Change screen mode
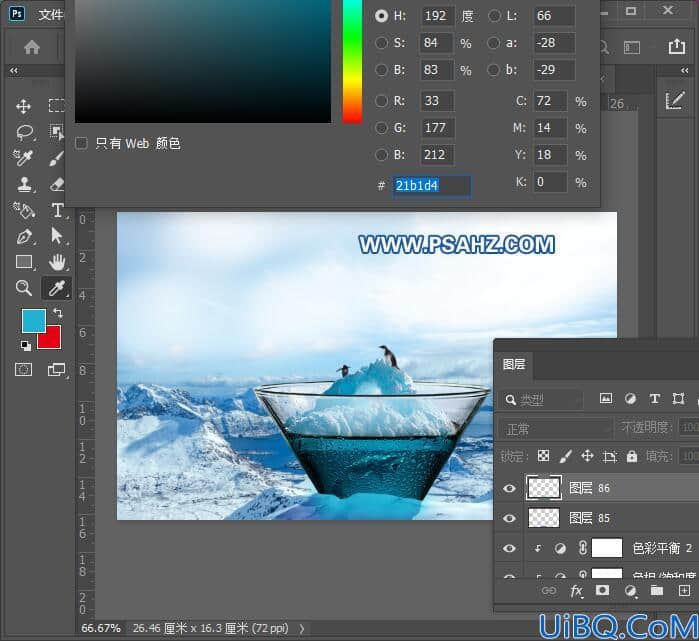Image resolution: width=699 pixels, height=641 pixels. click(57, 370)
